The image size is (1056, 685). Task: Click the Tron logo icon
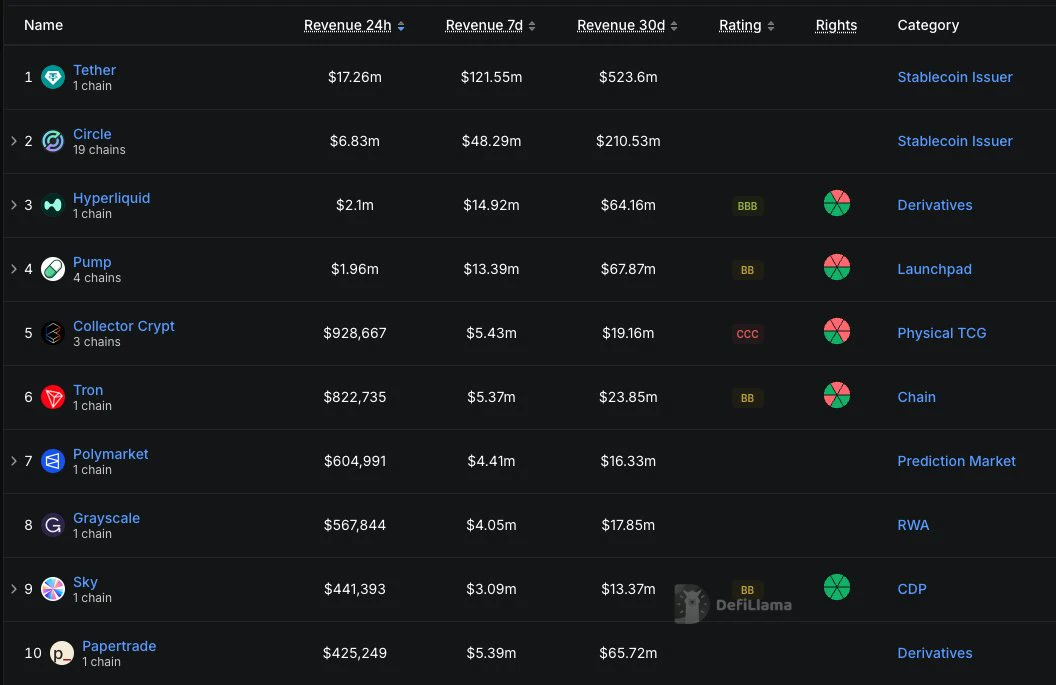click(x=53, y=397)
